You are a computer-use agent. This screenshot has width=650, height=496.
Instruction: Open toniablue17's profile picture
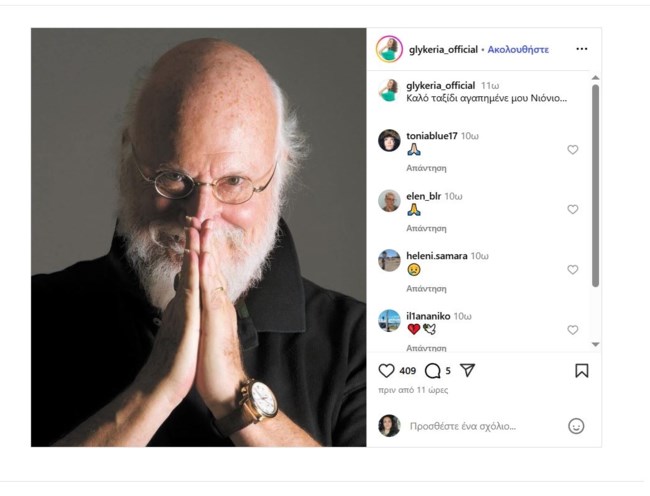(x=389, y=140)
